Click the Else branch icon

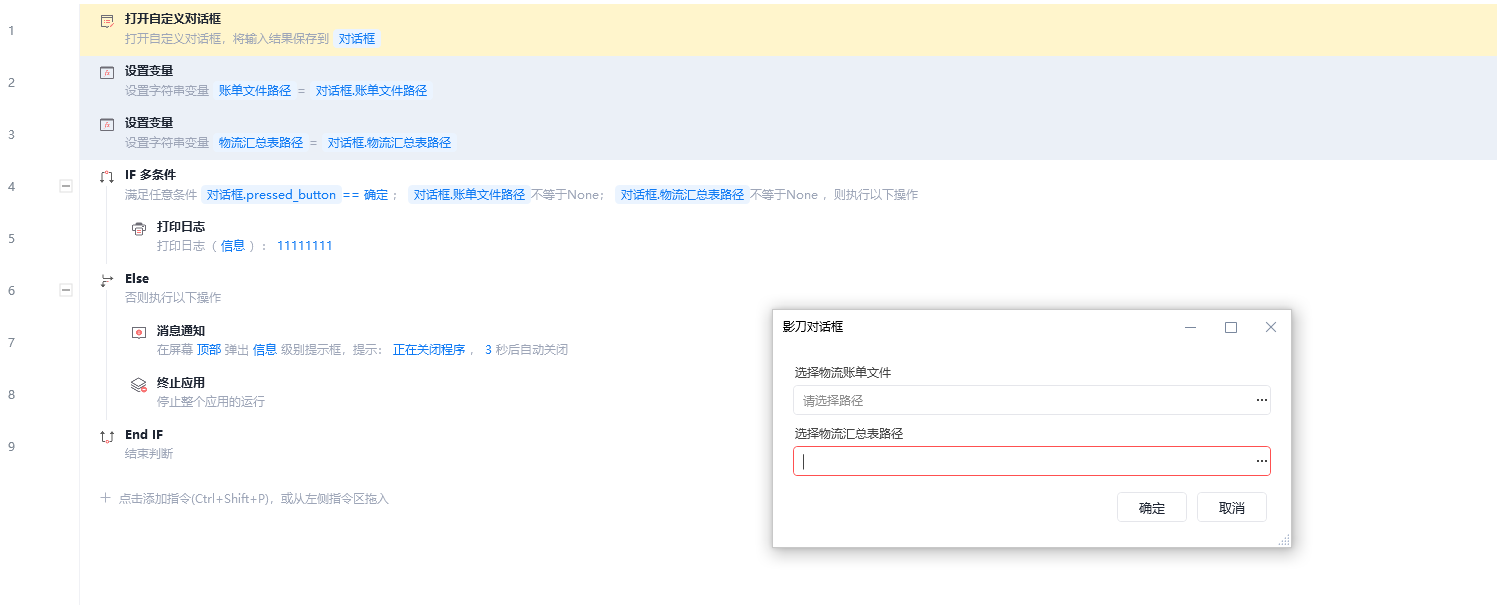[x=107, y=280]
